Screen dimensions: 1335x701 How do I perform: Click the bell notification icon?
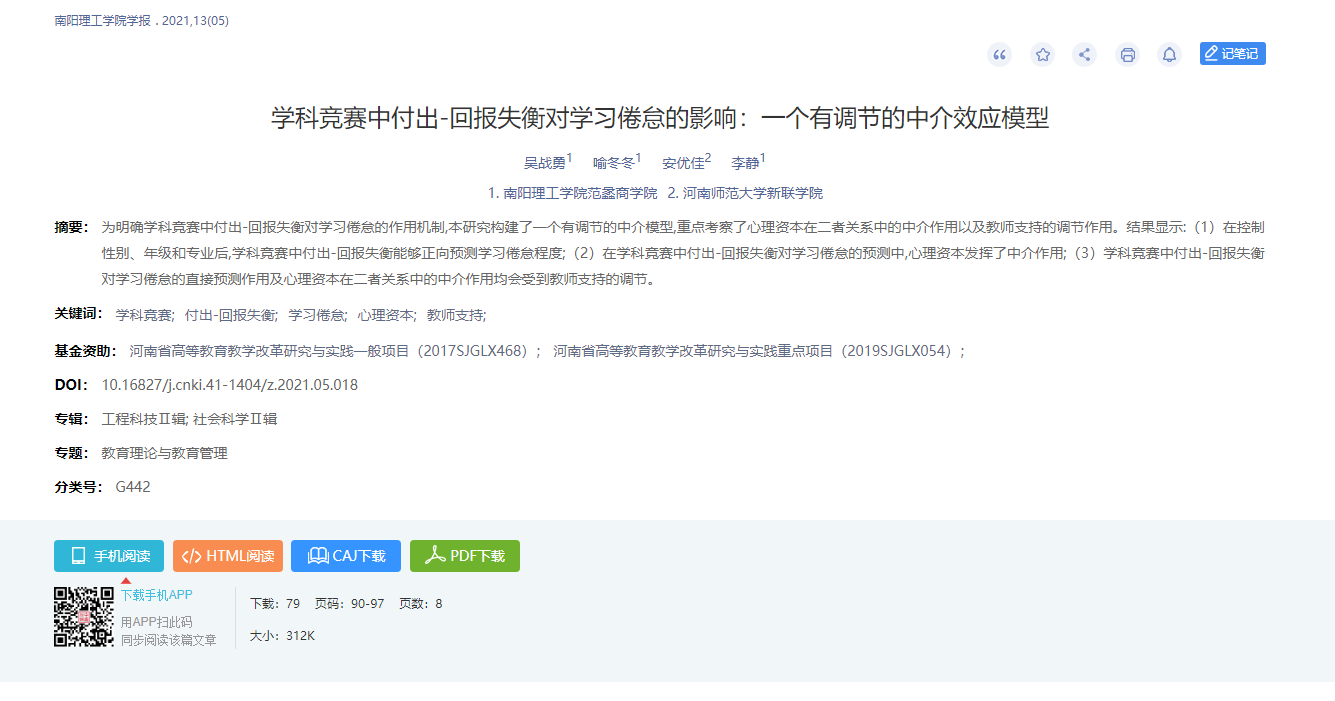tap(1169, 55)
